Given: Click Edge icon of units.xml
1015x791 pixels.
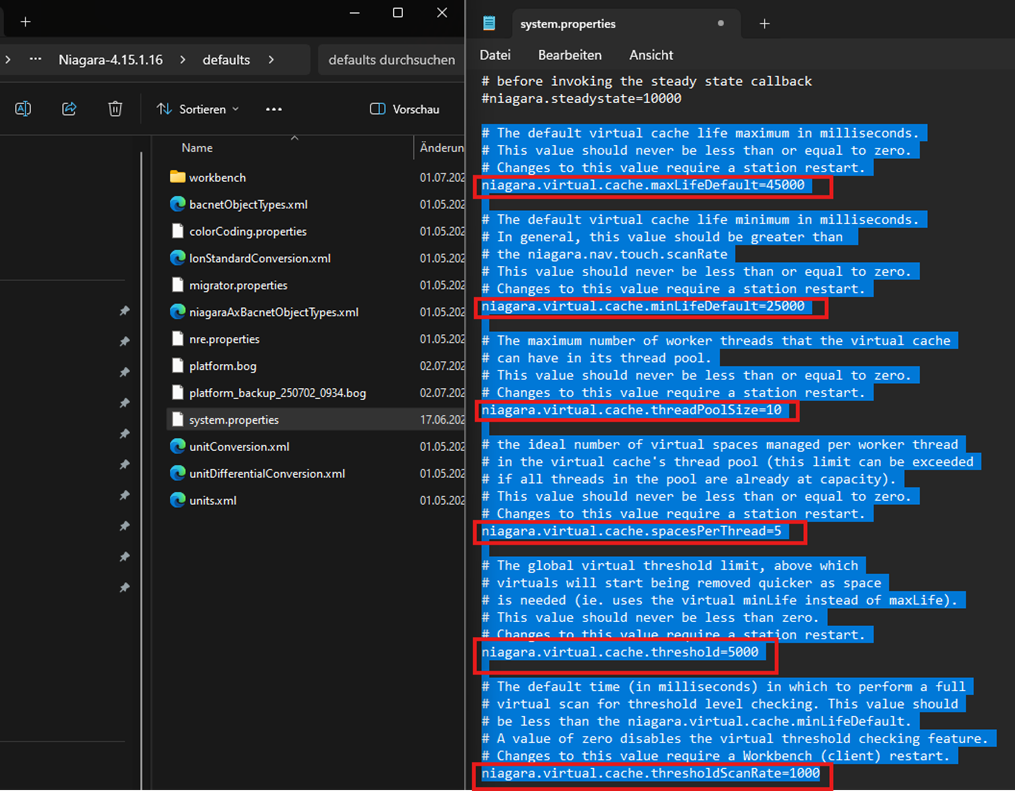Looking at the screenshot, I should point(177,500).
